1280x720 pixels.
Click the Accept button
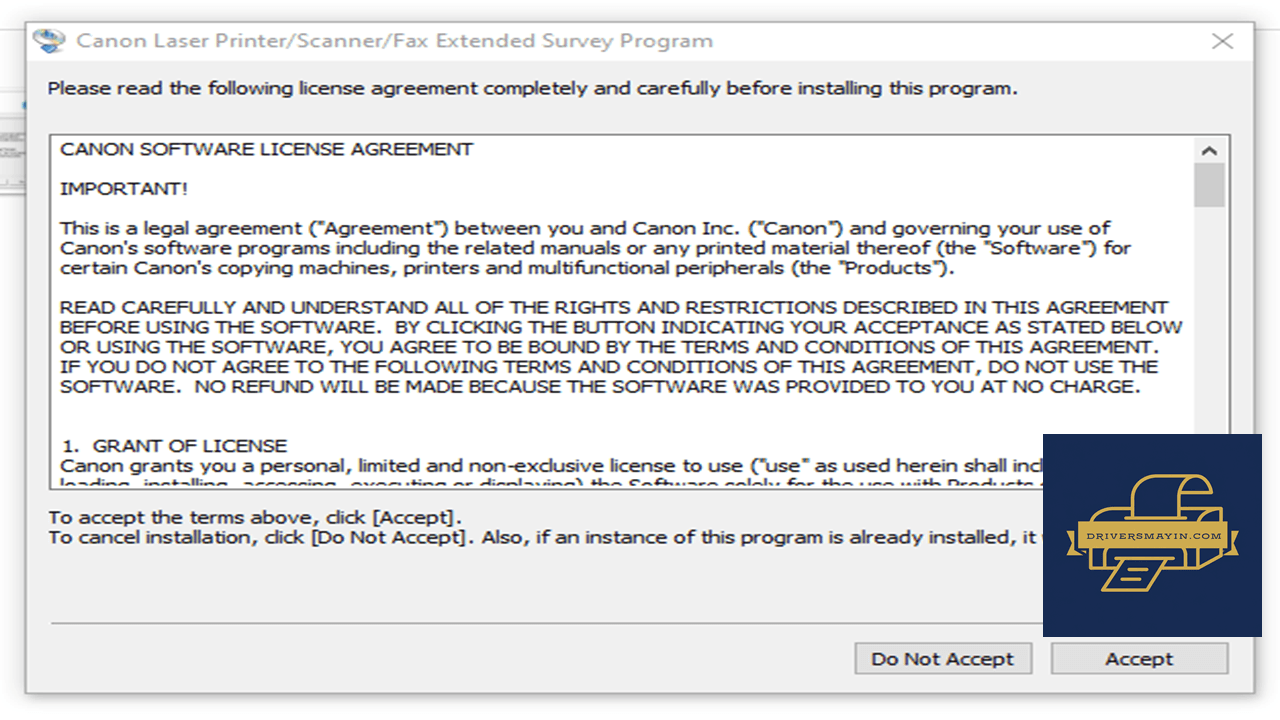point(1139,659)
